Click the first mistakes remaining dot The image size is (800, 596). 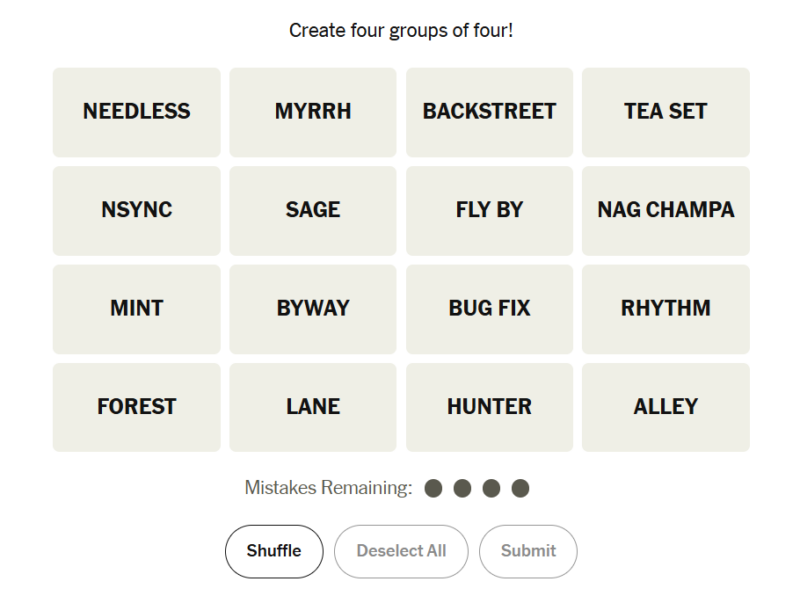pos(433,488)
